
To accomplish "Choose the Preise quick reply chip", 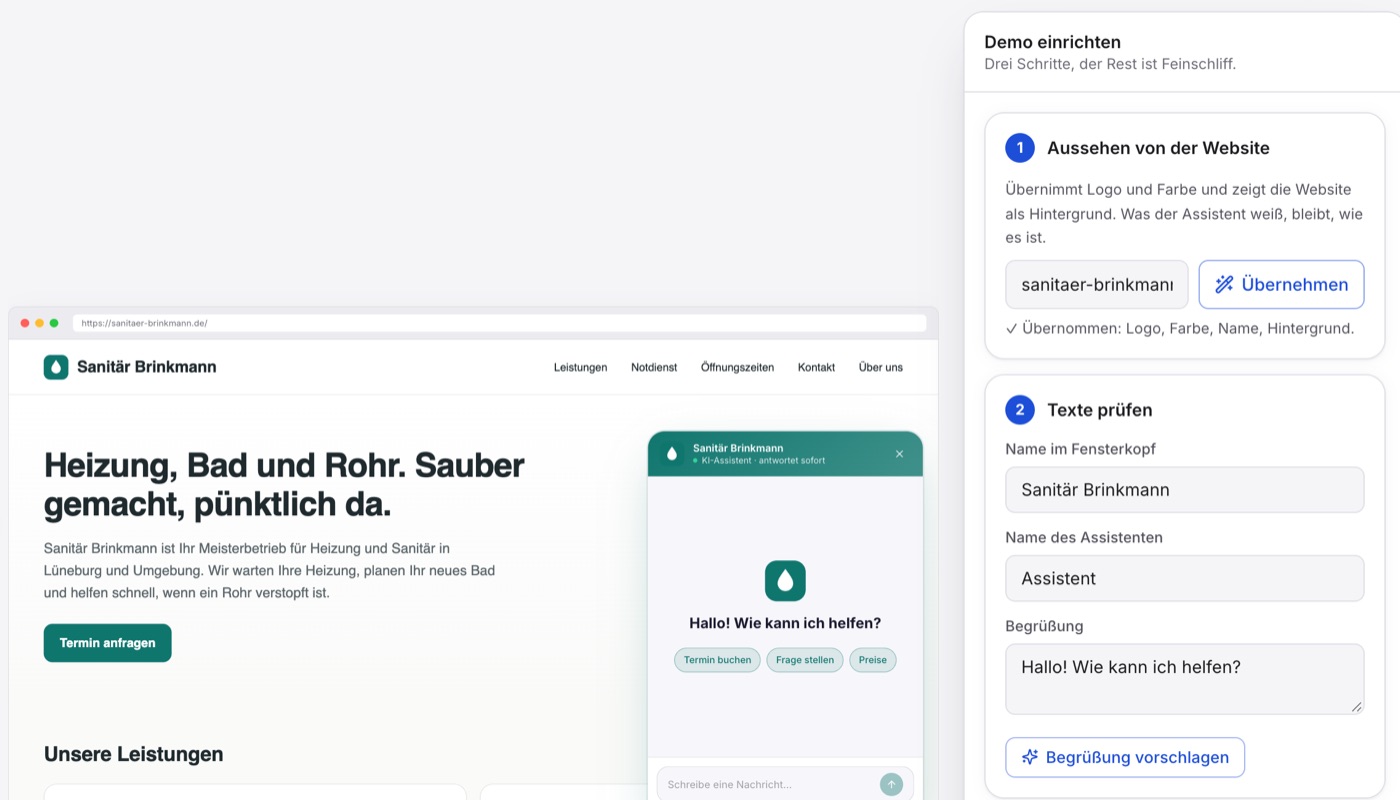I will pyautogui.click(x=873, y=660).
